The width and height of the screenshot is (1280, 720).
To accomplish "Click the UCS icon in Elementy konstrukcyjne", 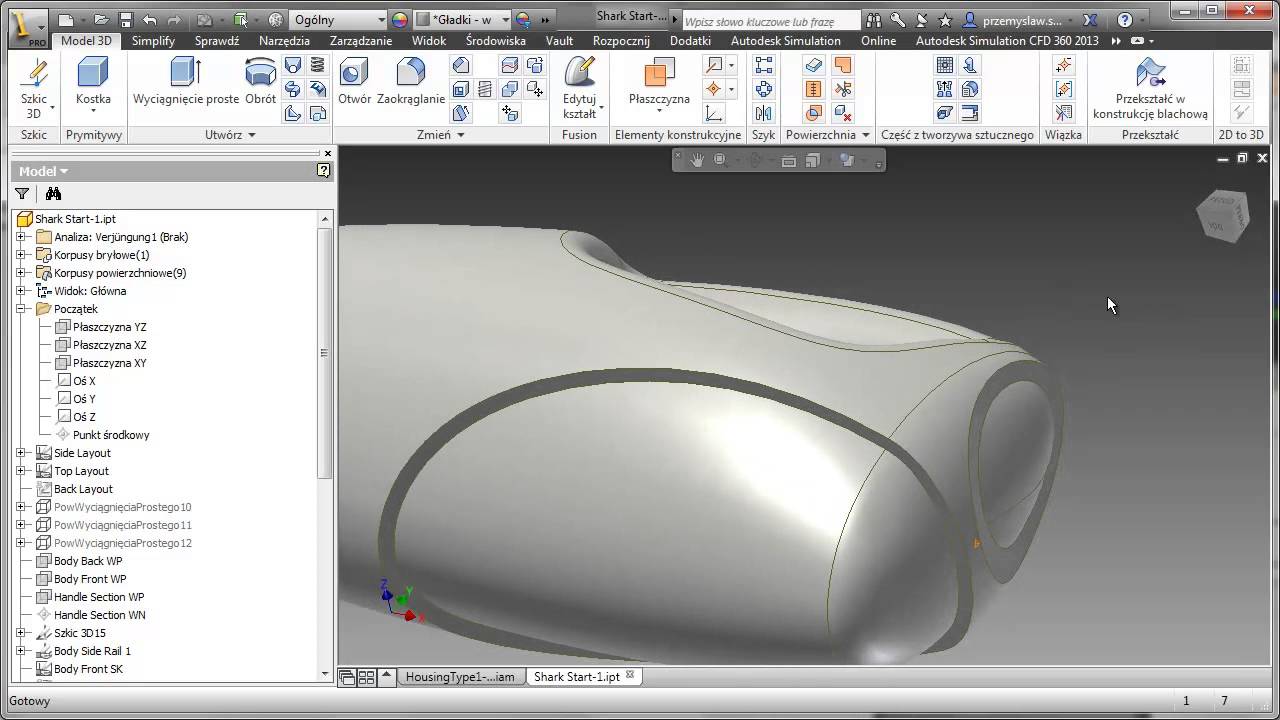I will (x=714, y=113).
